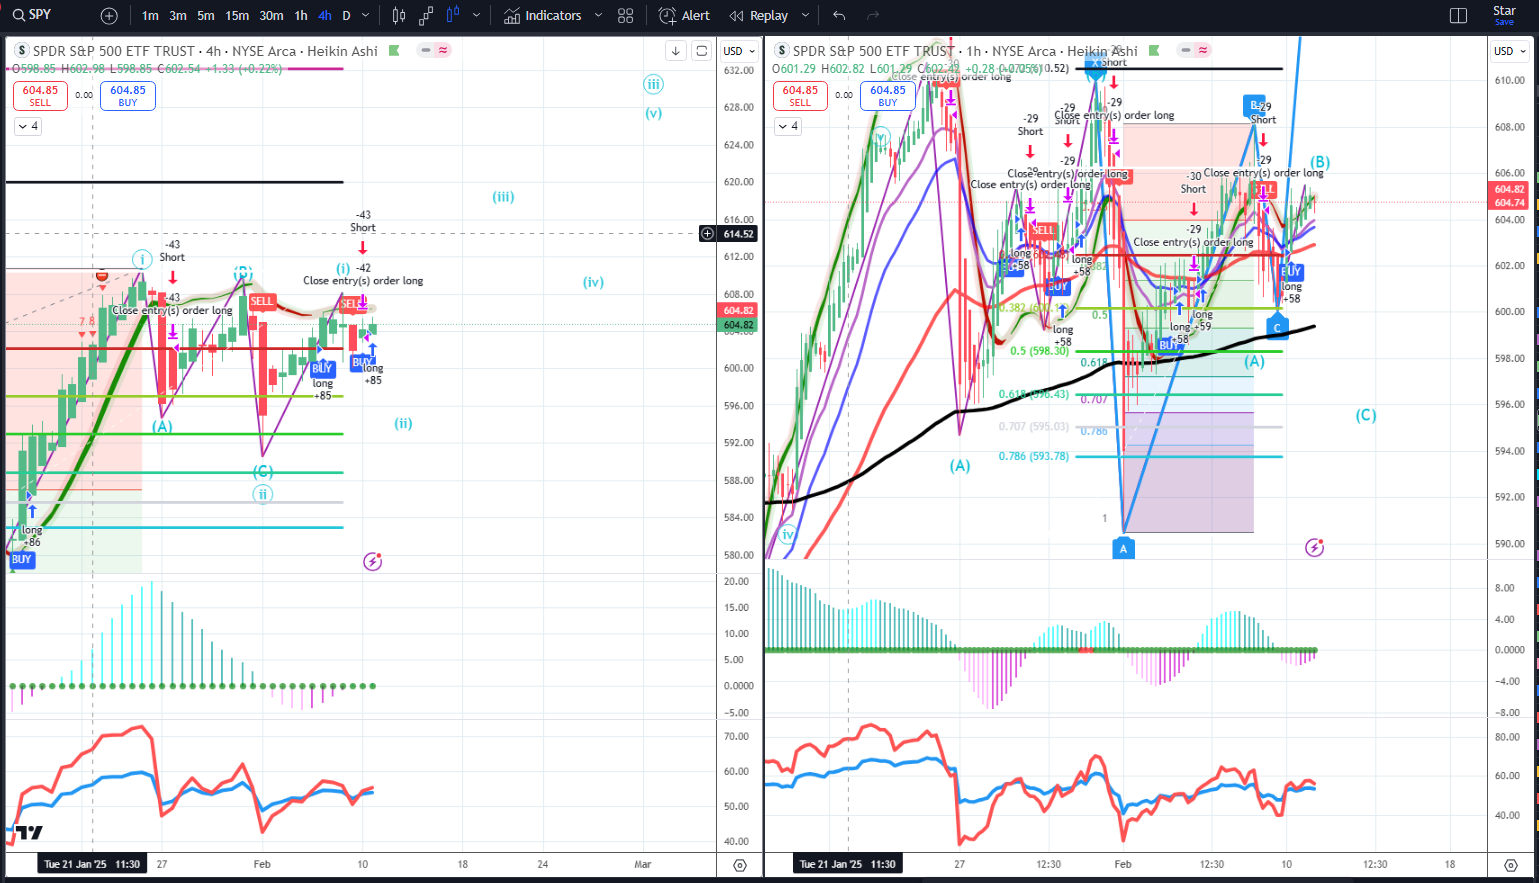Expand indicator legend '4' on 4h chart
Image resolution: width=1539 pixels, height=883 pixels.
pos(28,126)
